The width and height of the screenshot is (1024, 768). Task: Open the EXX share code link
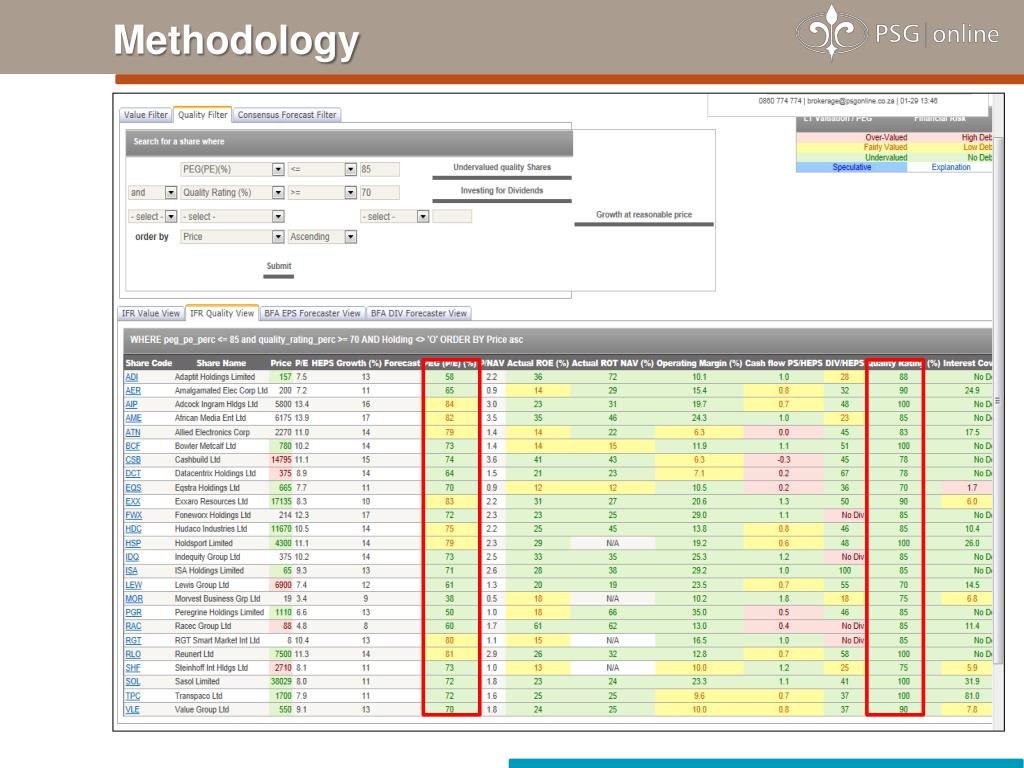point(133,502)
